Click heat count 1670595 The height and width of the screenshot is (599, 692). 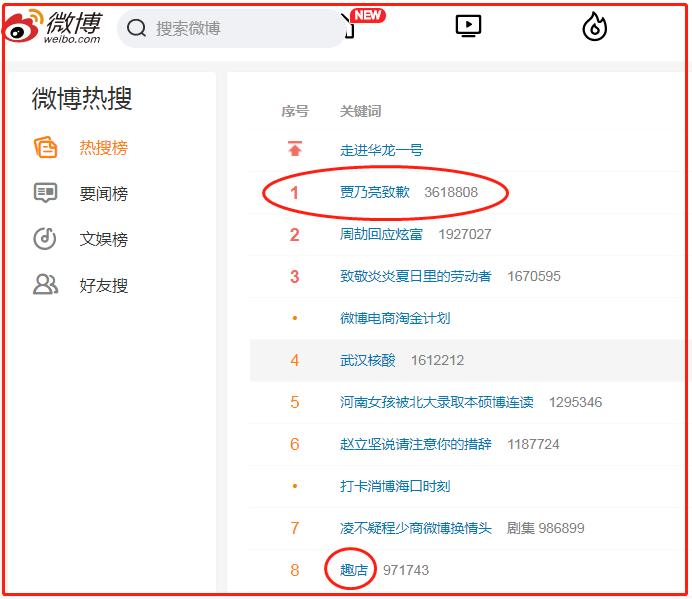click(x=534, y=276)
